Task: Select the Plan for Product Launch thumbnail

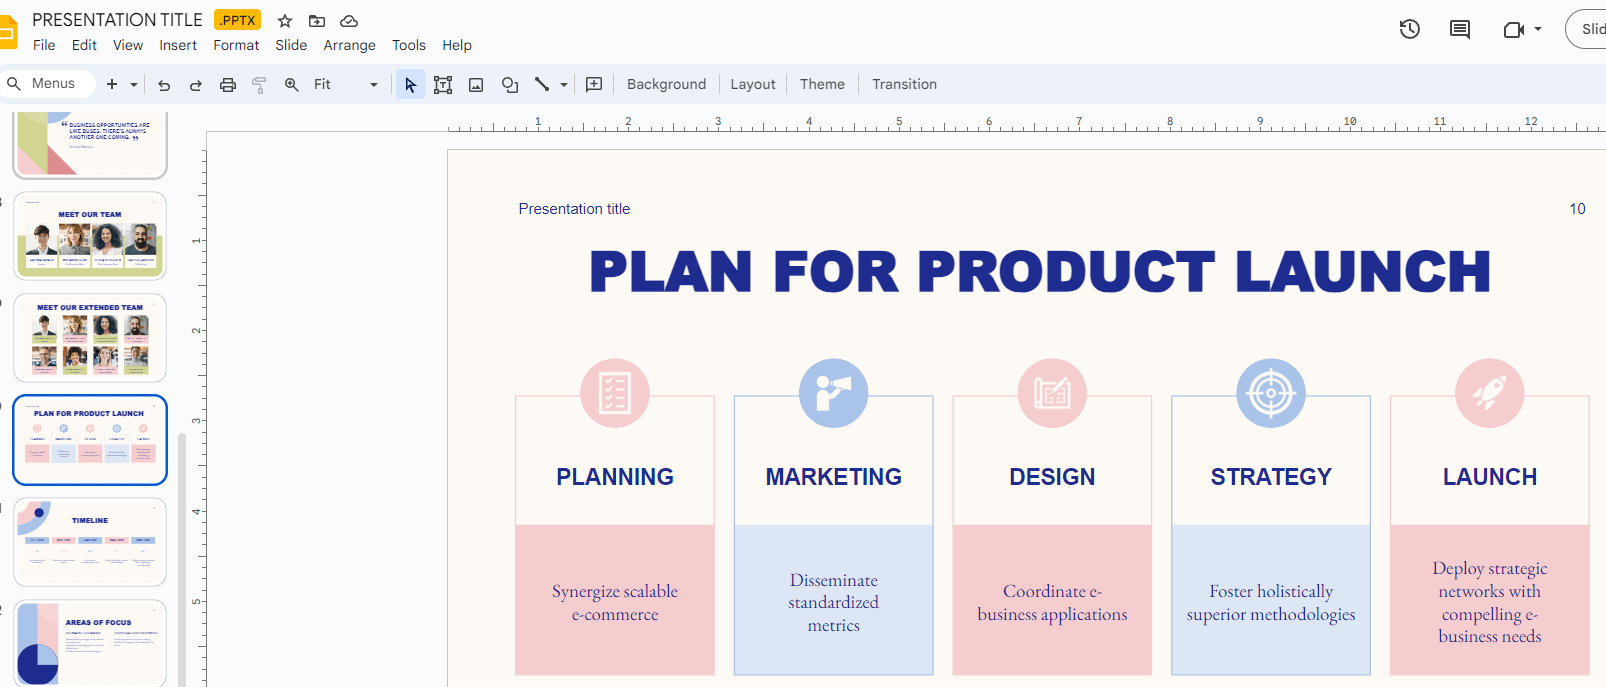Action: [x=90, y=440]
